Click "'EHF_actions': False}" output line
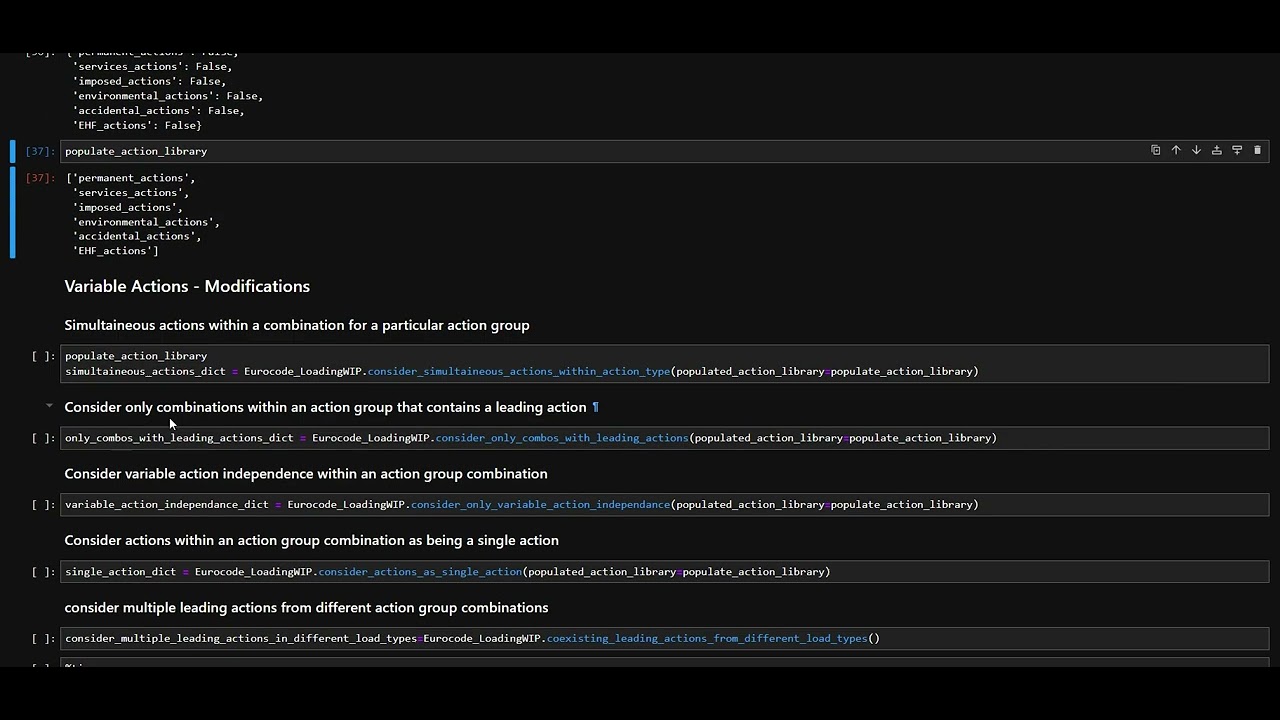This screenshot has height=720, width=1280. pyautogui.click(x=137, y=126)
